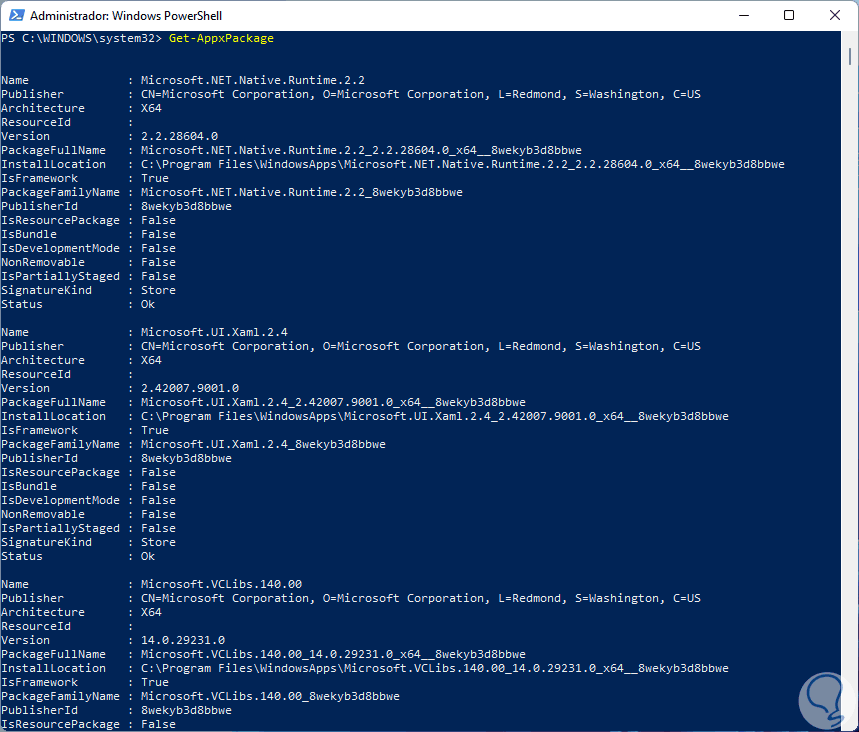
Task: Select the name Microsoft.NET.Native.Runtime.2.2
Action: point(253,80)
